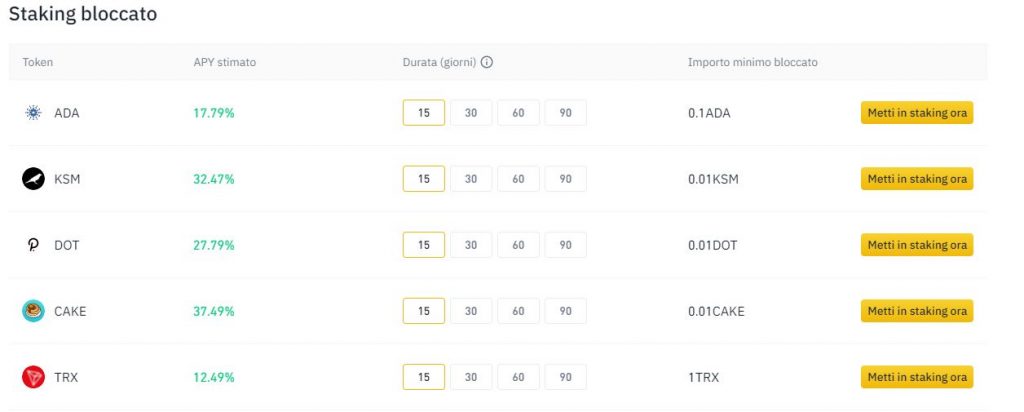Start staking TRX now
Viewport: 1024px width, 412px height.
(917, 377)
